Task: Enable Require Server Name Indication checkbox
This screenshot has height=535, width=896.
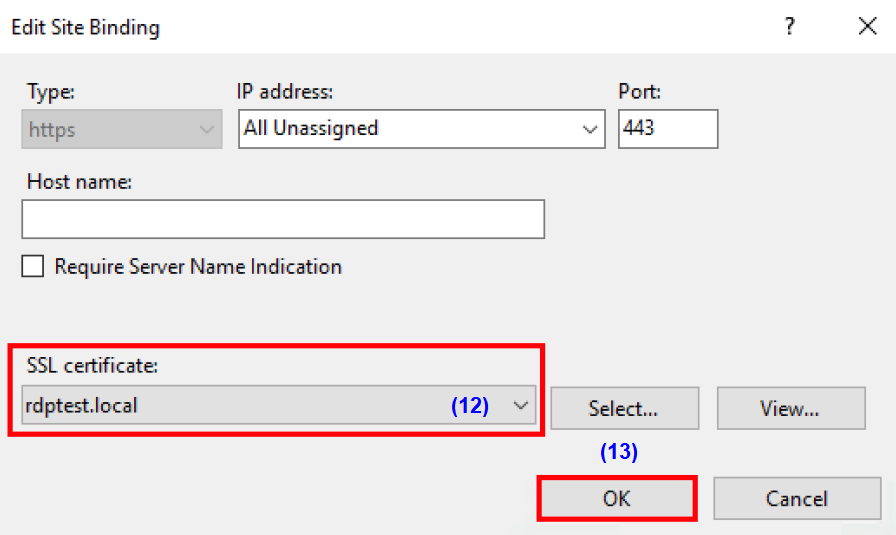Action: [x=34, y=267]
